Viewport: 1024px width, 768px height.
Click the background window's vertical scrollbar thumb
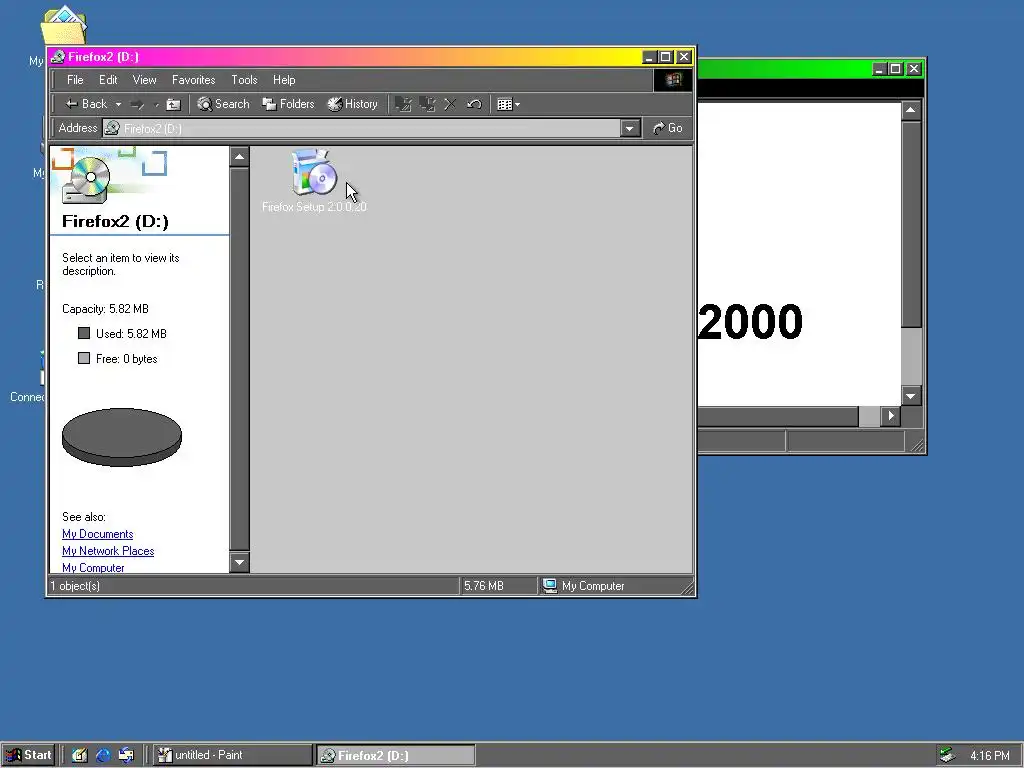click(x=911, y=224)
